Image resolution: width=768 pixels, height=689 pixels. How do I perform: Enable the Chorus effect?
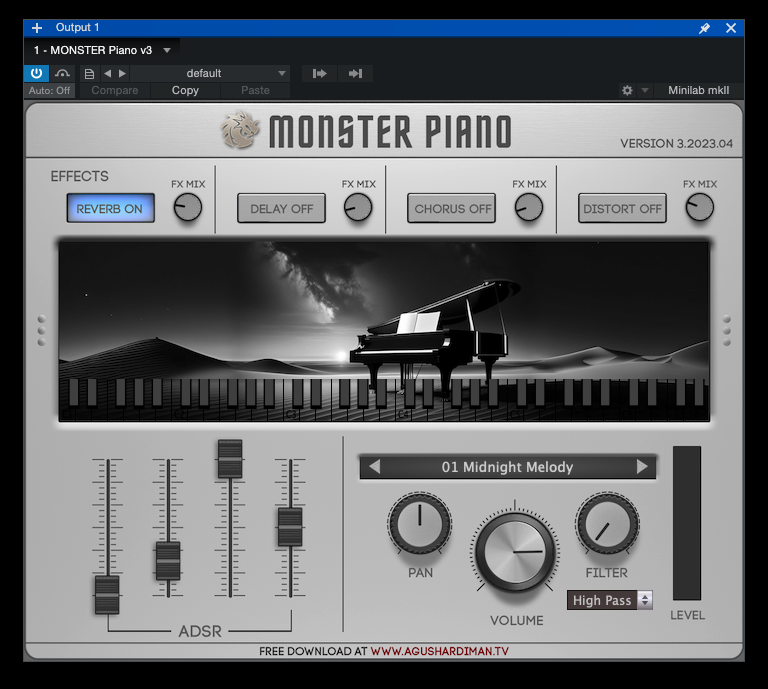(x=451, y=208)
